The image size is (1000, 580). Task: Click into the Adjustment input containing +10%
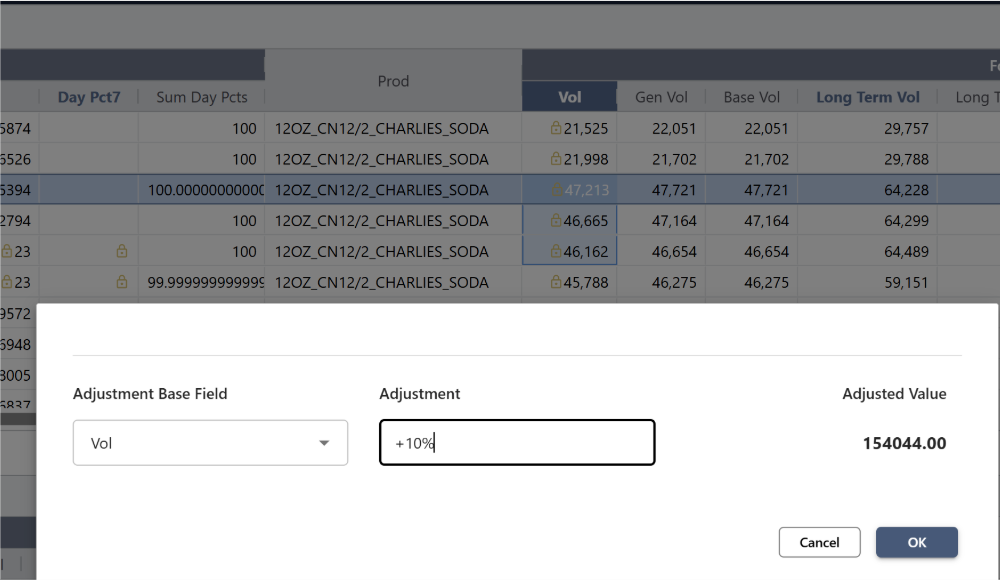[x=516, y=443]
